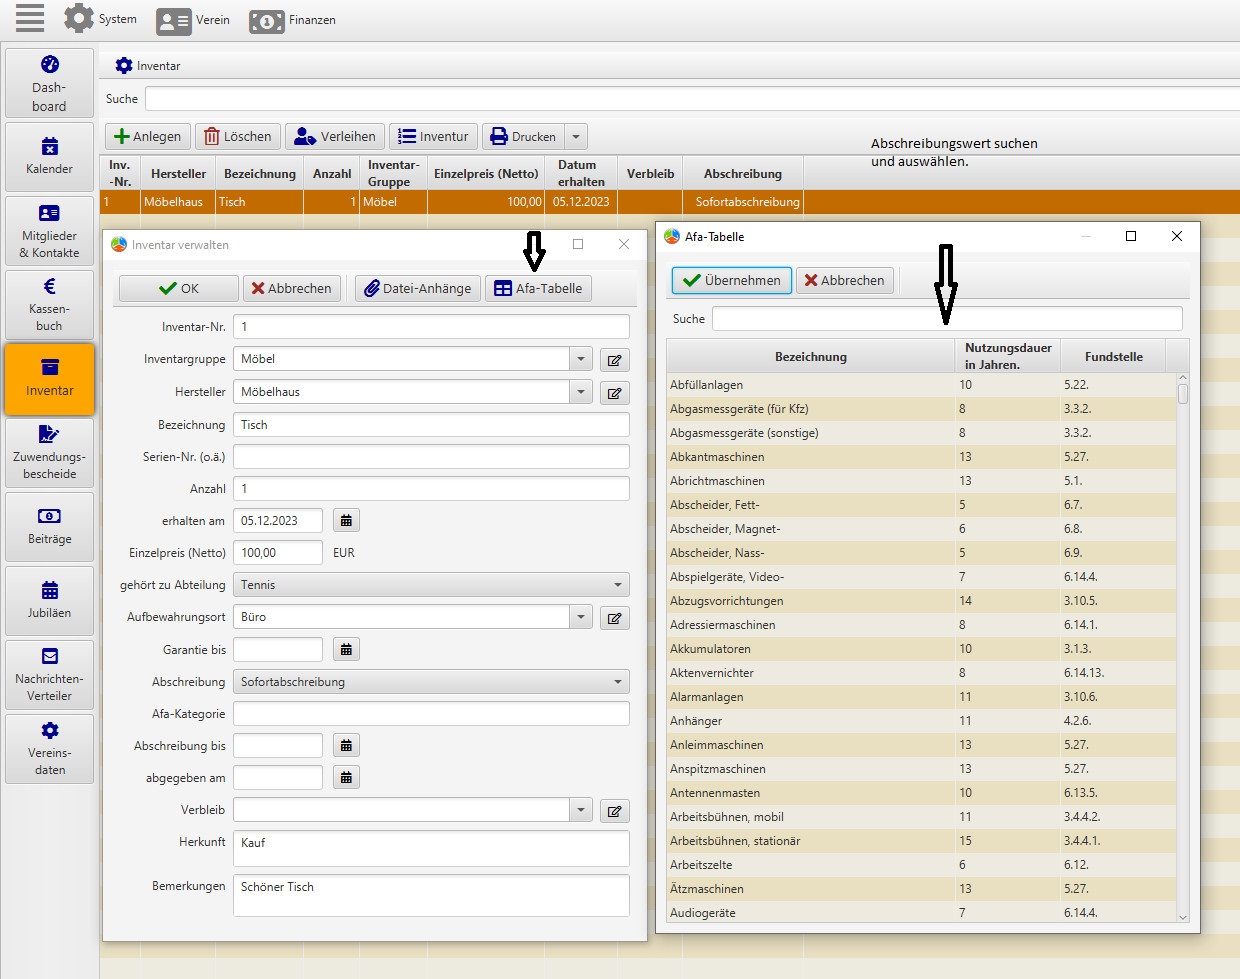Click Abbrechen in Afa-Tabelle window
The width and height of the screenshot is (1240, 979).
tap(845, 280)
